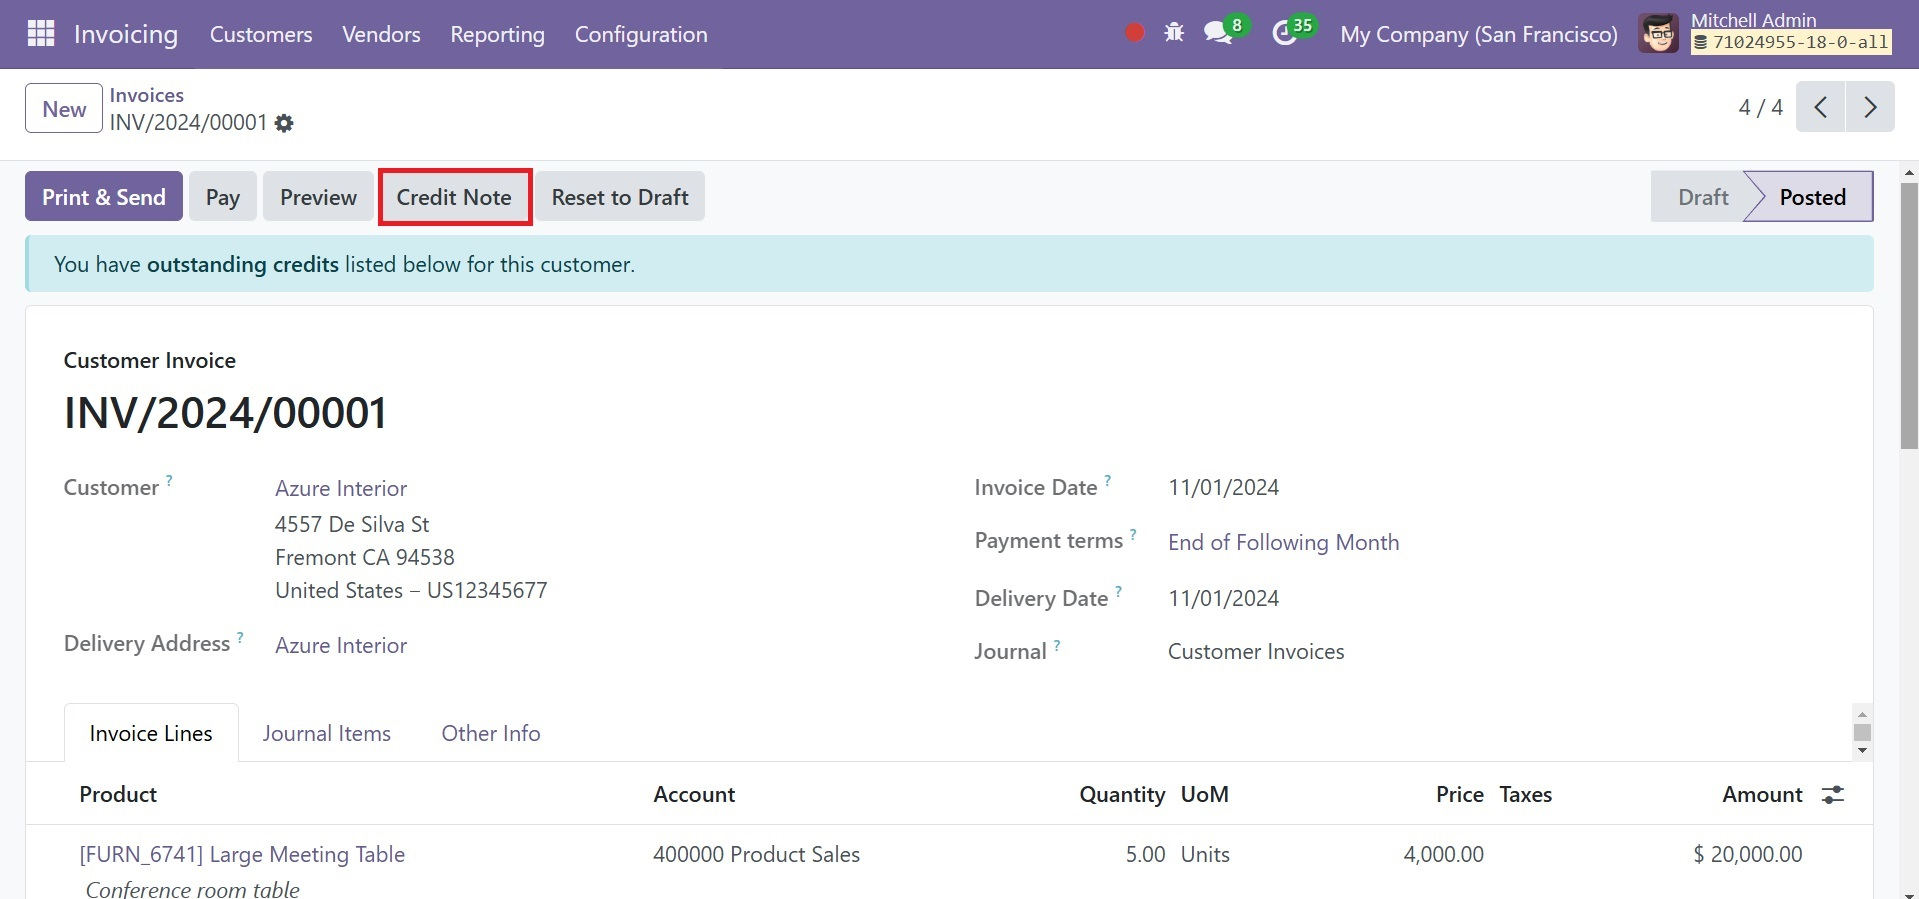Open the gear actions menu beside INV/2024/00001
Screen dimensions: 1919x899
click(x=284, y=123)
